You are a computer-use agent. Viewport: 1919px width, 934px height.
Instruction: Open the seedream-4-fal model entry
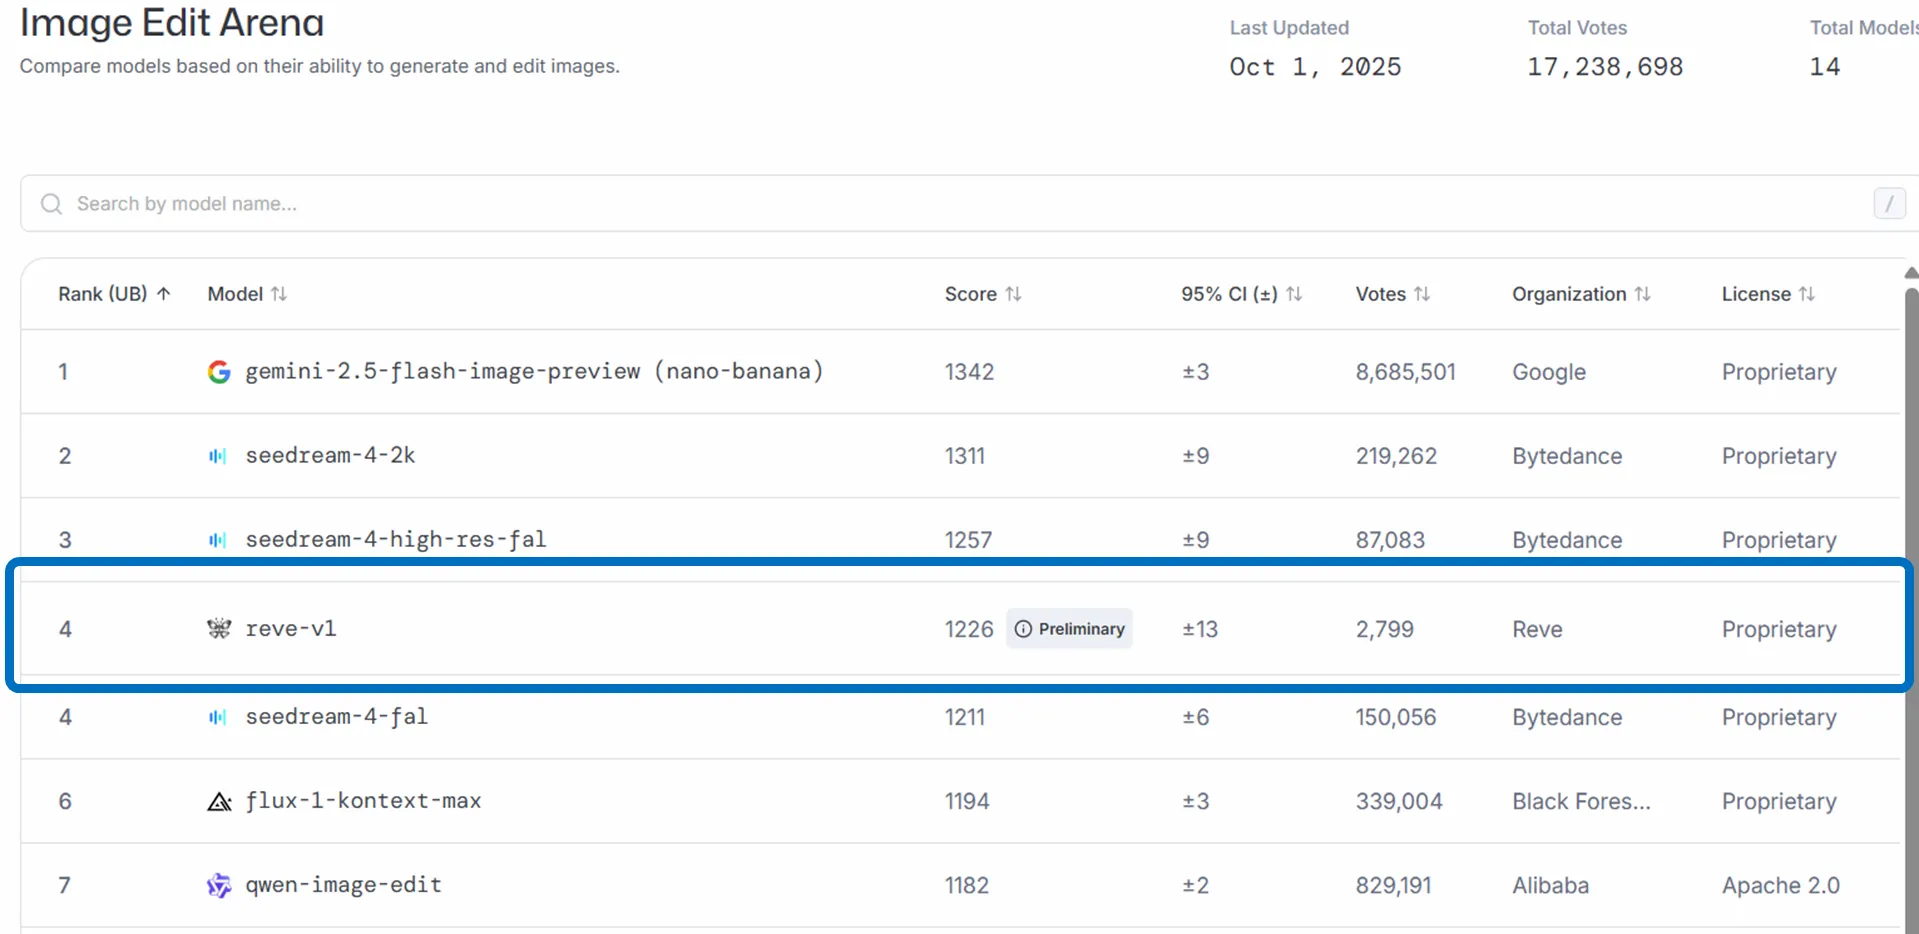coord(336,717)
